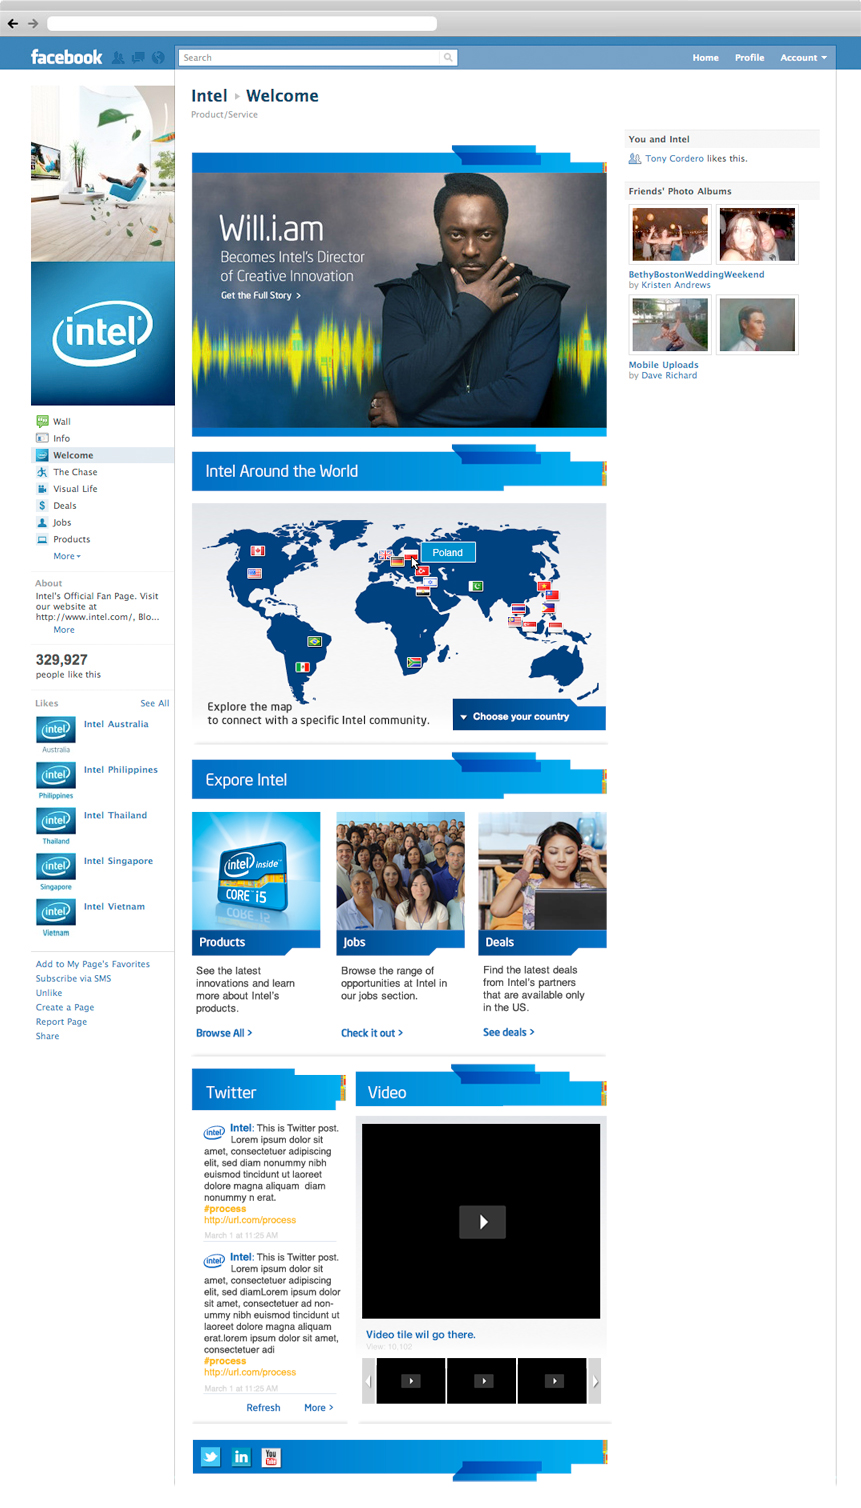
Task: Click Check it out link under Jobs
Action: (372, 1033)
